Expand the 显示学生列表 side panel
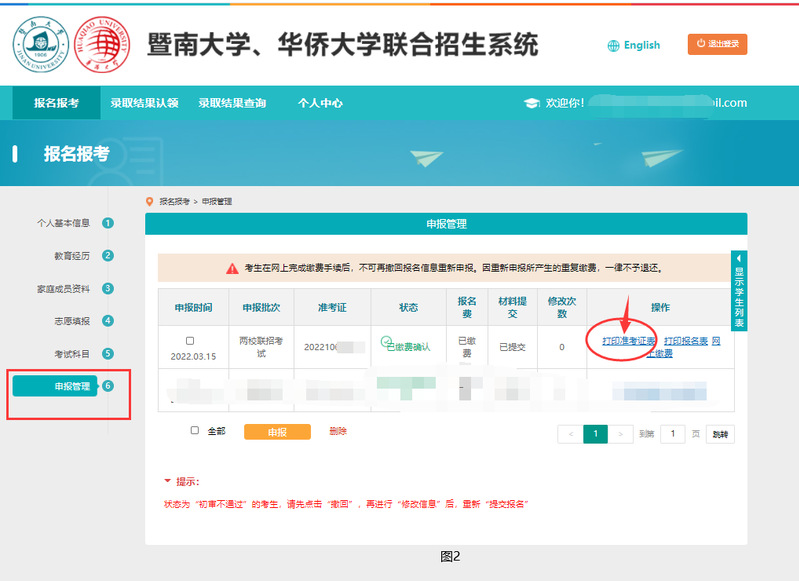The width and height of the screenshot is (799, 581). pos(739,290)
